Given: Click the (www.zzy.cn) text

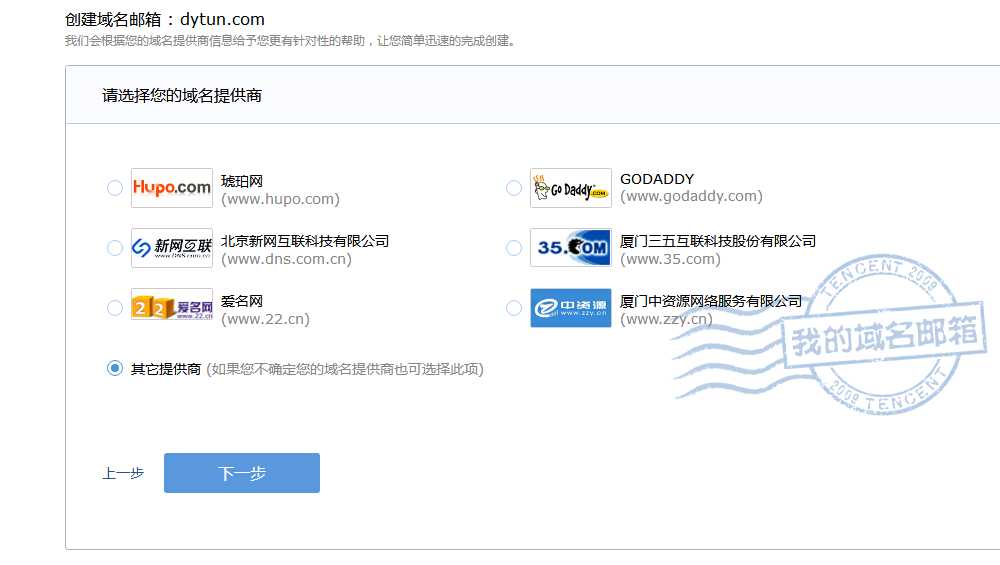Looking at the screenshot, I should 666,319.
